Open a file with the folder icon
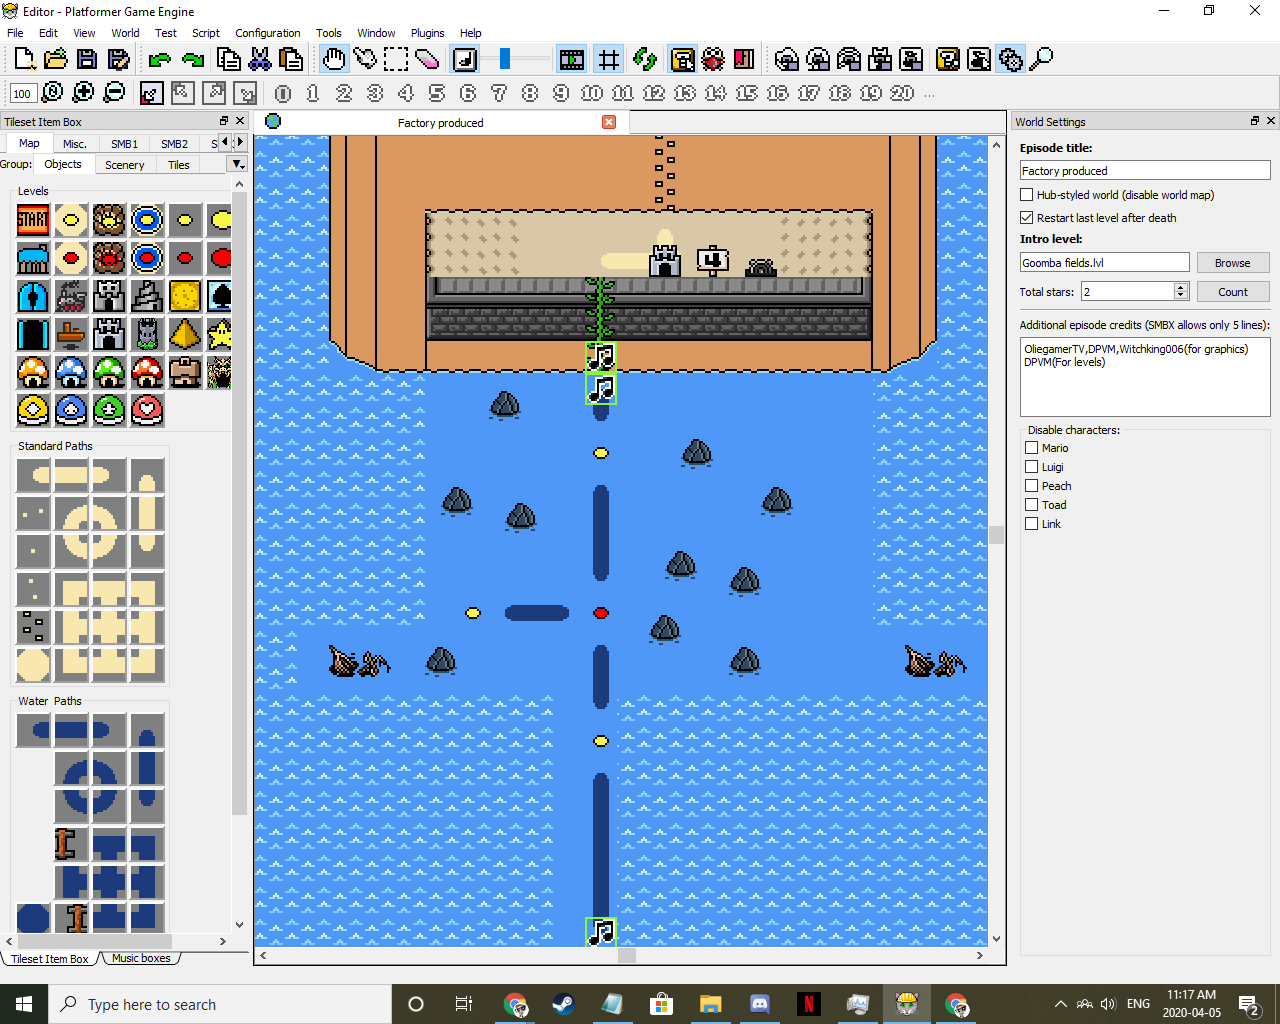 [x=56, y=60]
